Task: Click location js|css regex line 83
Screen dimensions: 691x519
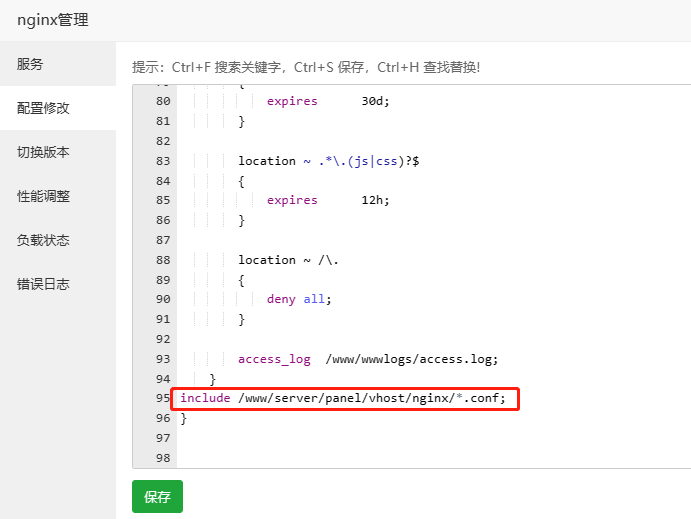Action: [329, 161]
